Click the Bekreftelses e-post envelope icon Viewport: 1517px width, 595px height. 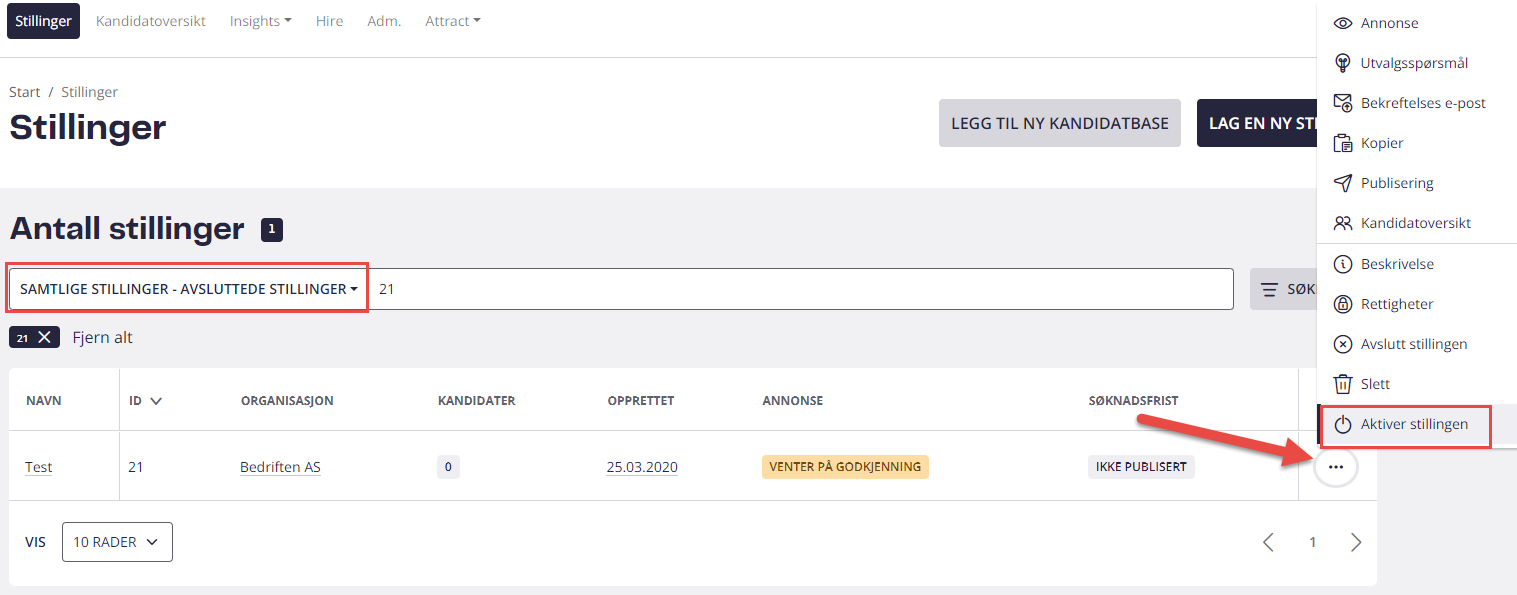click(1343, 103)
